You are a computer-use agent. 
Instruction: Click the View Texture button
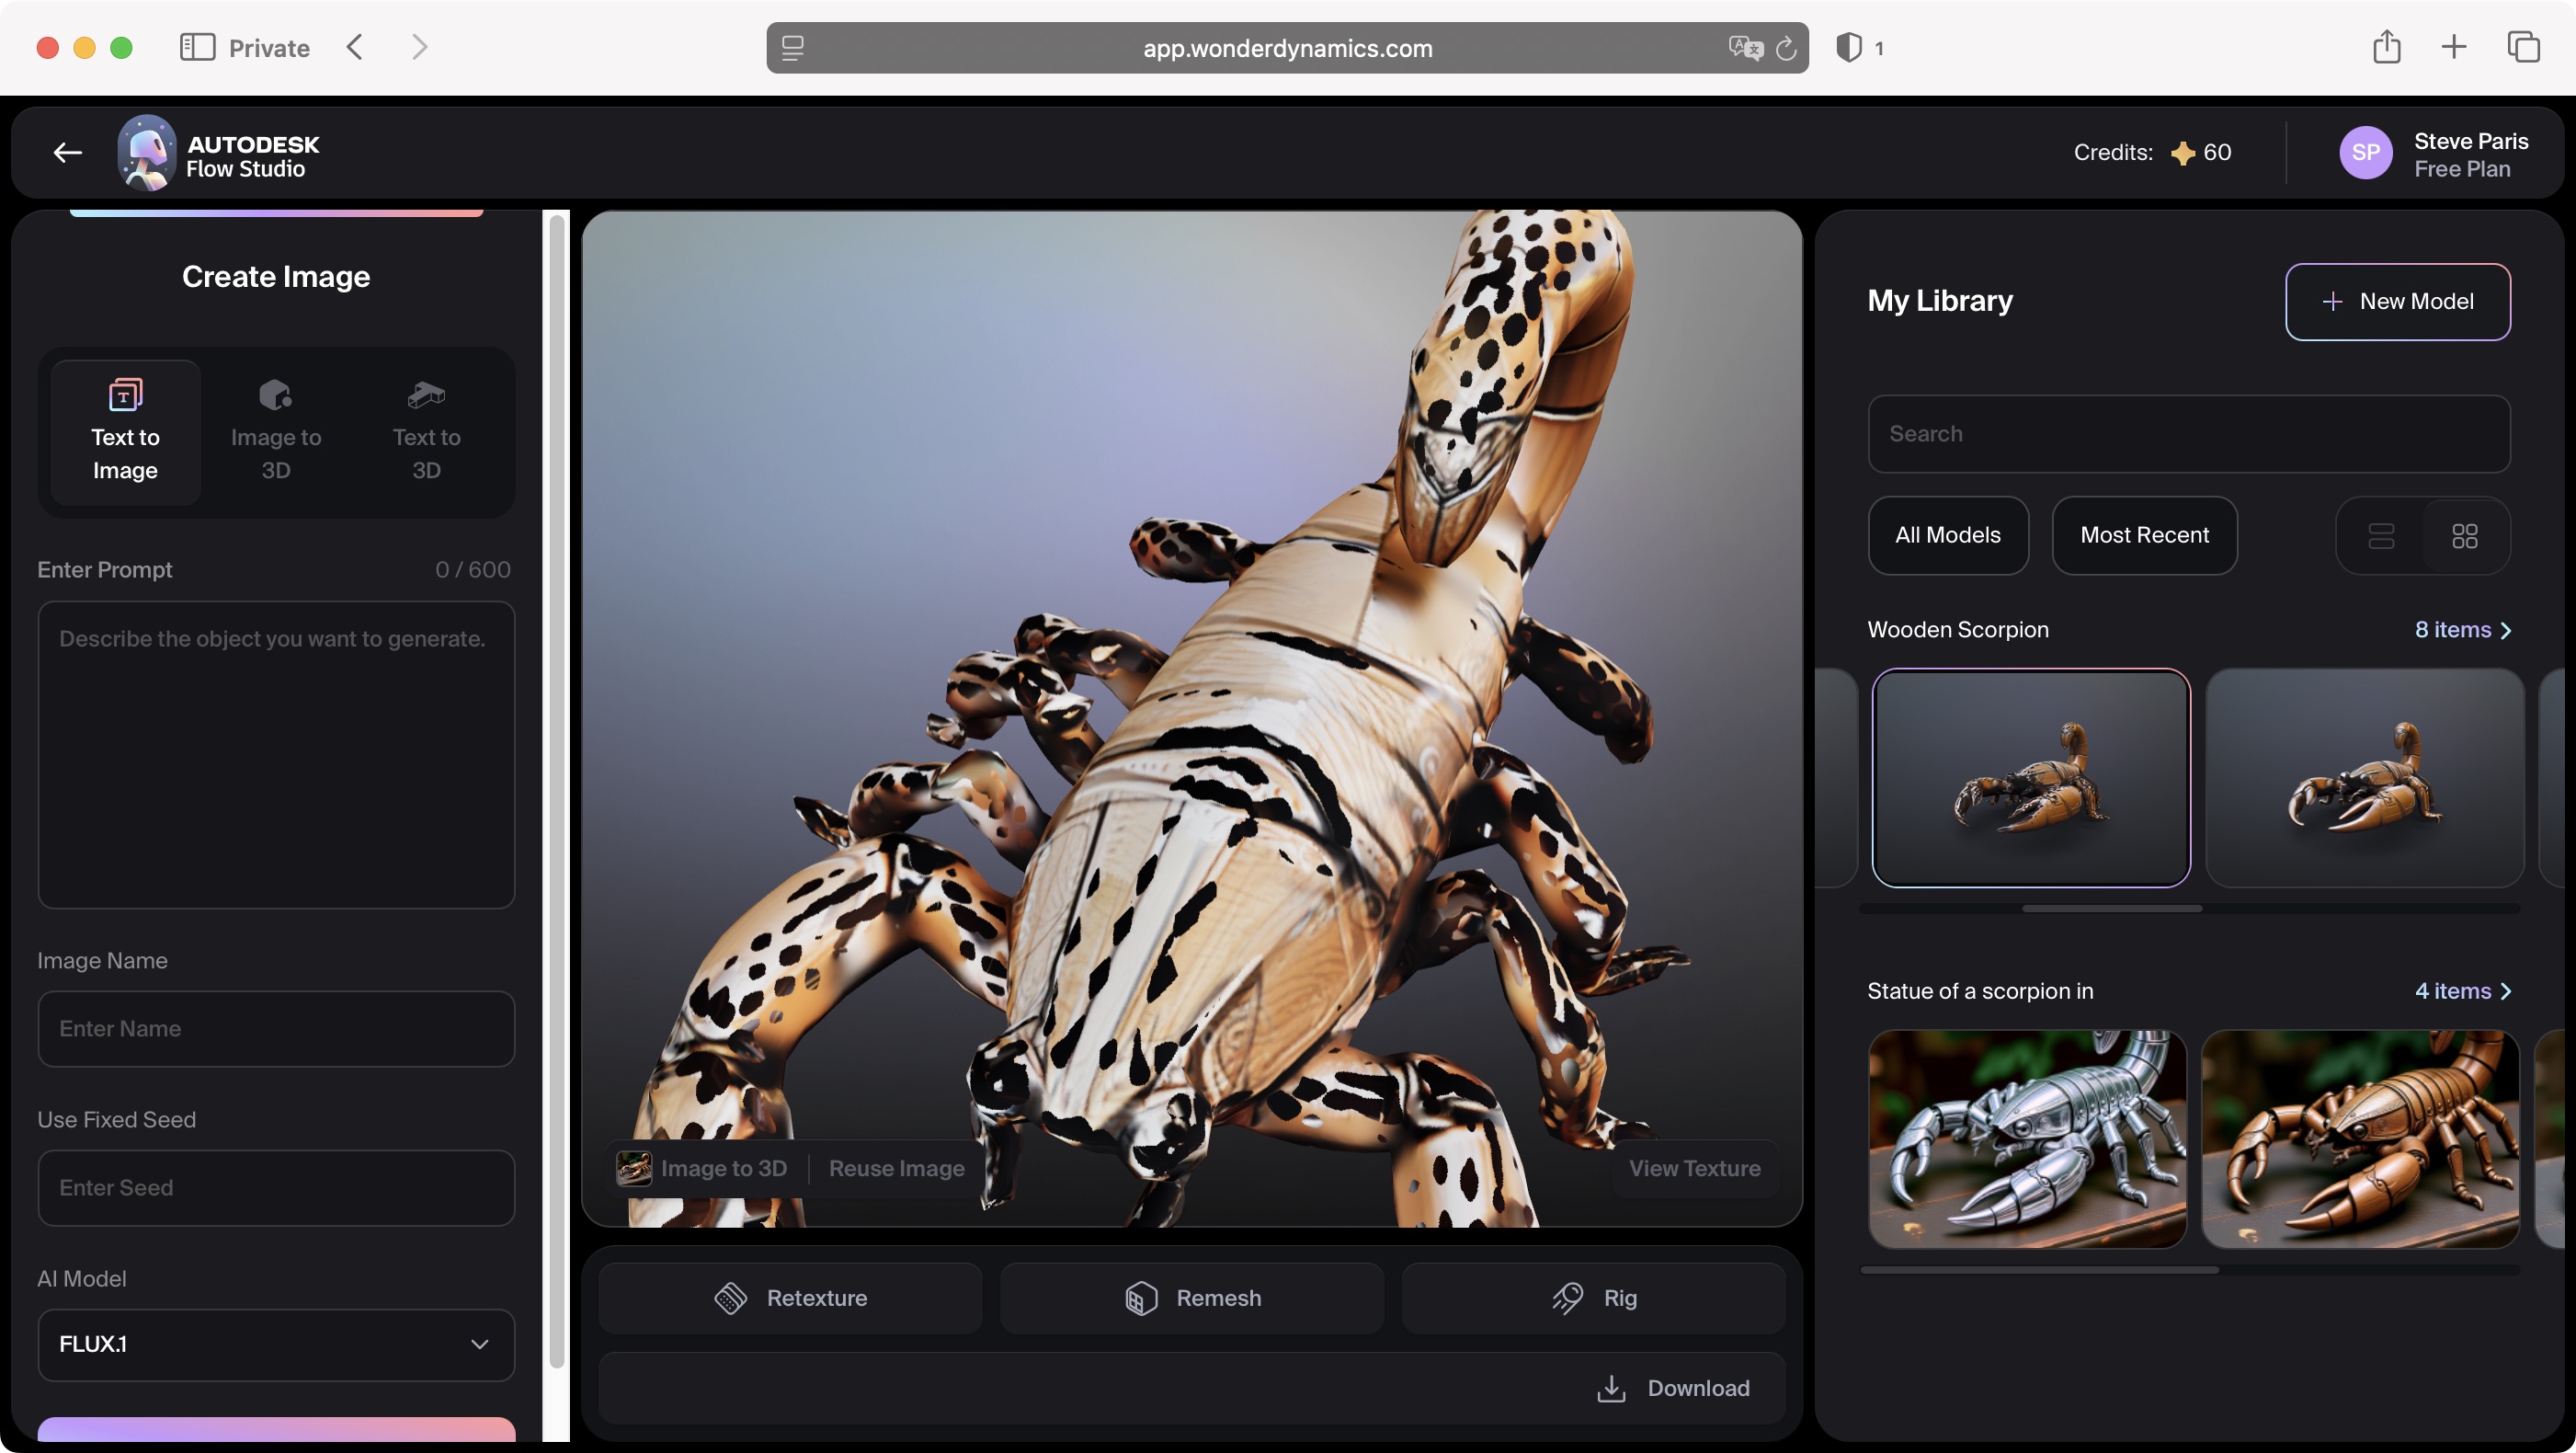coord(1694,1168)
